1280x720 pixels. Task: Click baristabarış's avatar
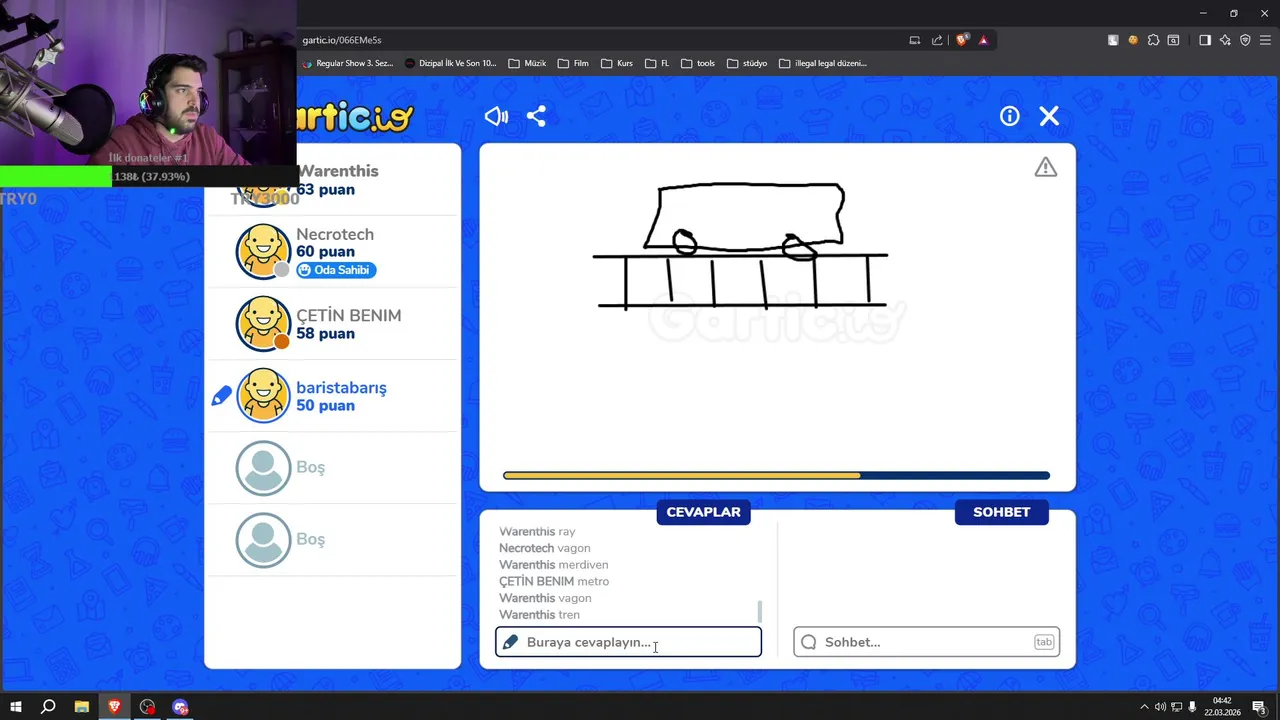pyautogui.click(x=263, y=395)
